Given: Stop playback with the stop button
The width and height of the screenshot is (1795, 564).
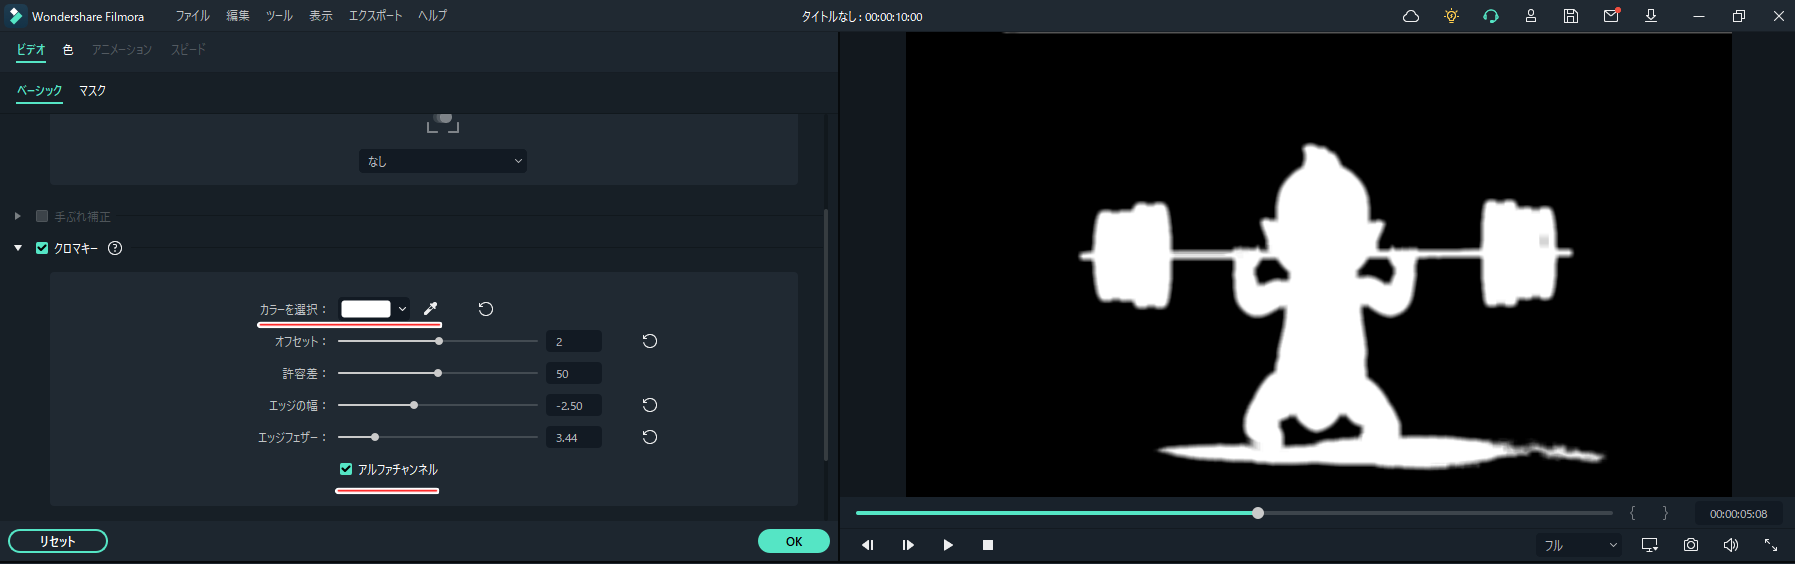Looking at the screenshot, I should tap(988, 545).
